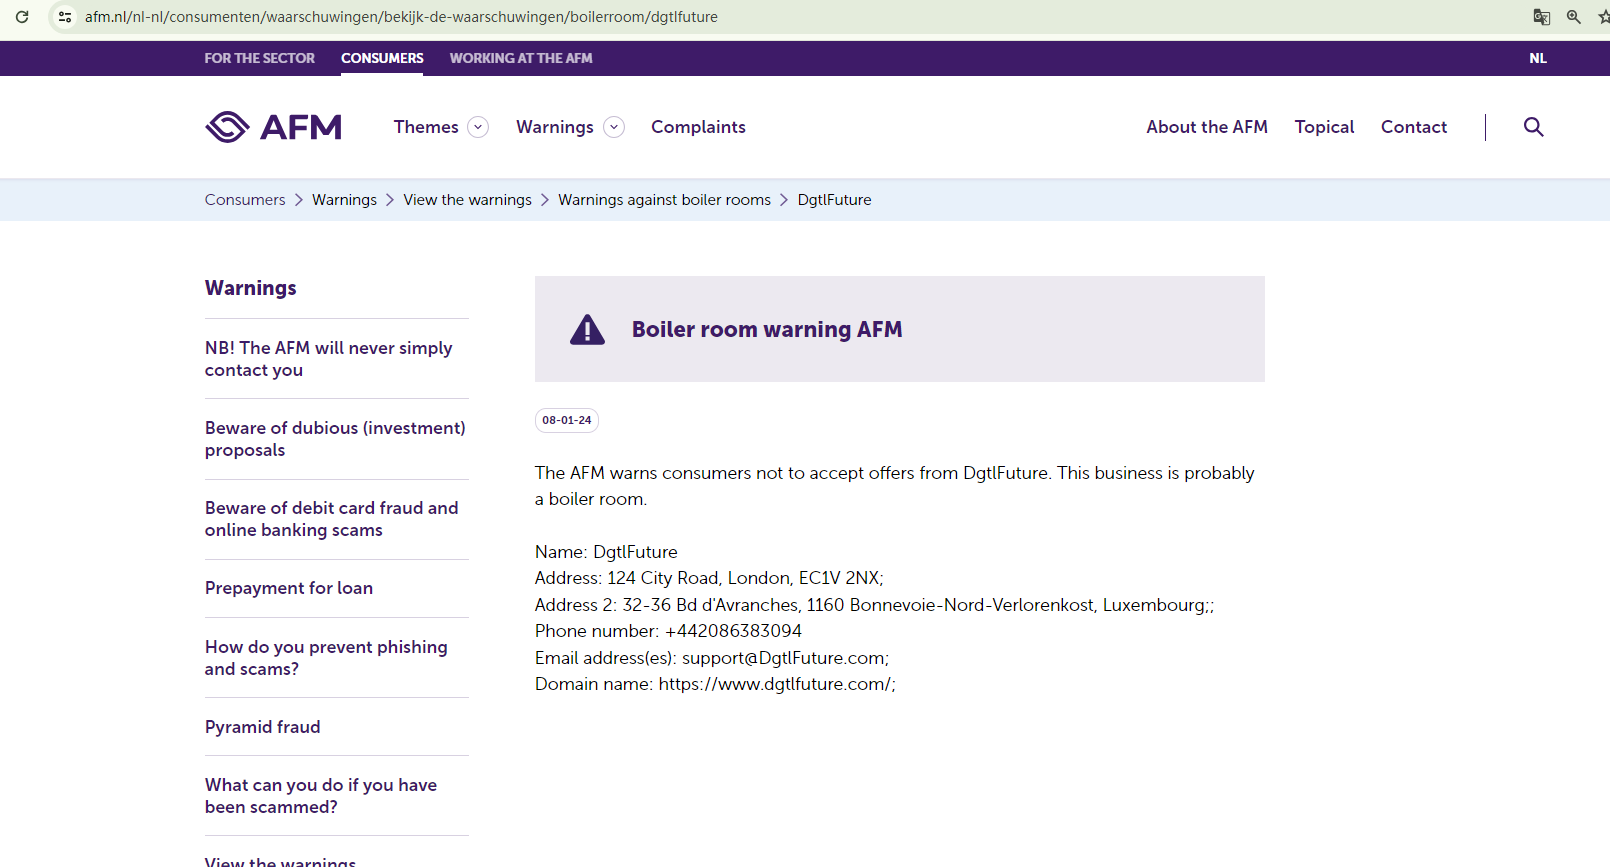Switch to the For the Sector tab
The width and height of the screenshot is (1610, 867).
[259, 58]
